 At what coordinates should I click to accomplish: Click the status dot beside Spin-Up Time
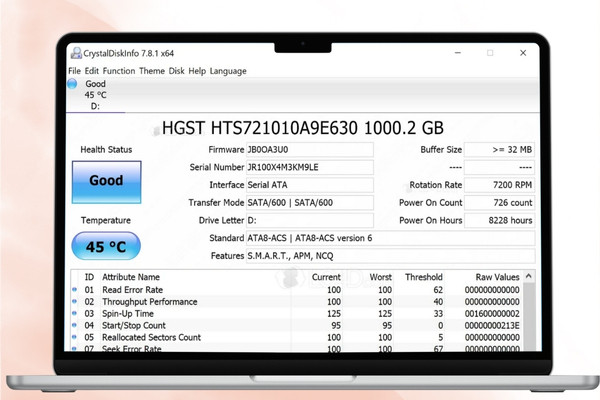pyautogui.click(x=75, y=313)
